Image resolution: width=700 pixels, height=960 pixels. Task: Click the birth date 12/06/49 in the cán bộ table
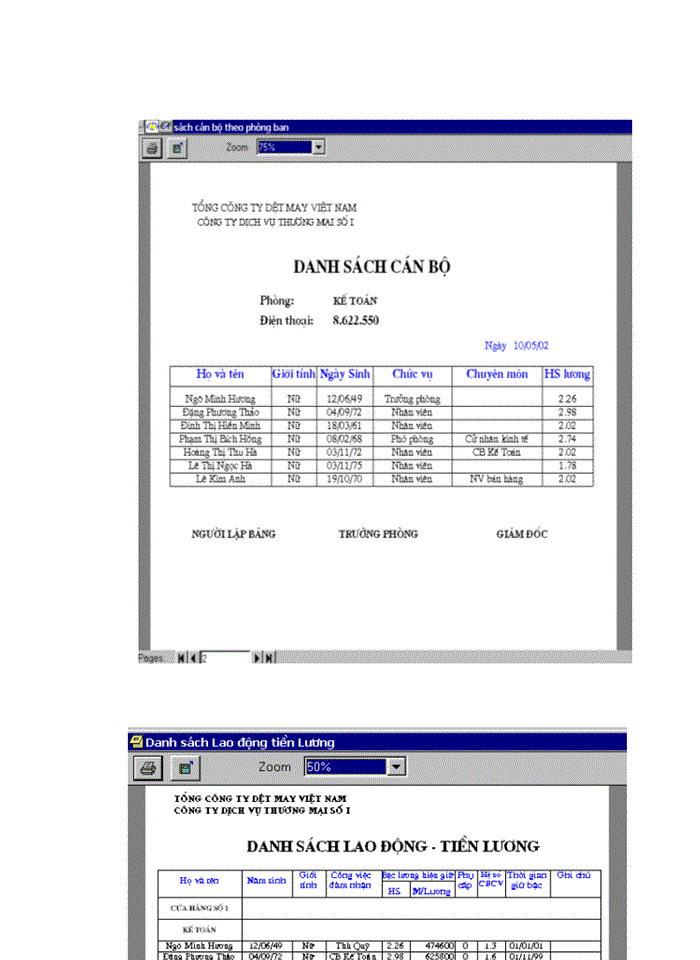coord(344,399)
